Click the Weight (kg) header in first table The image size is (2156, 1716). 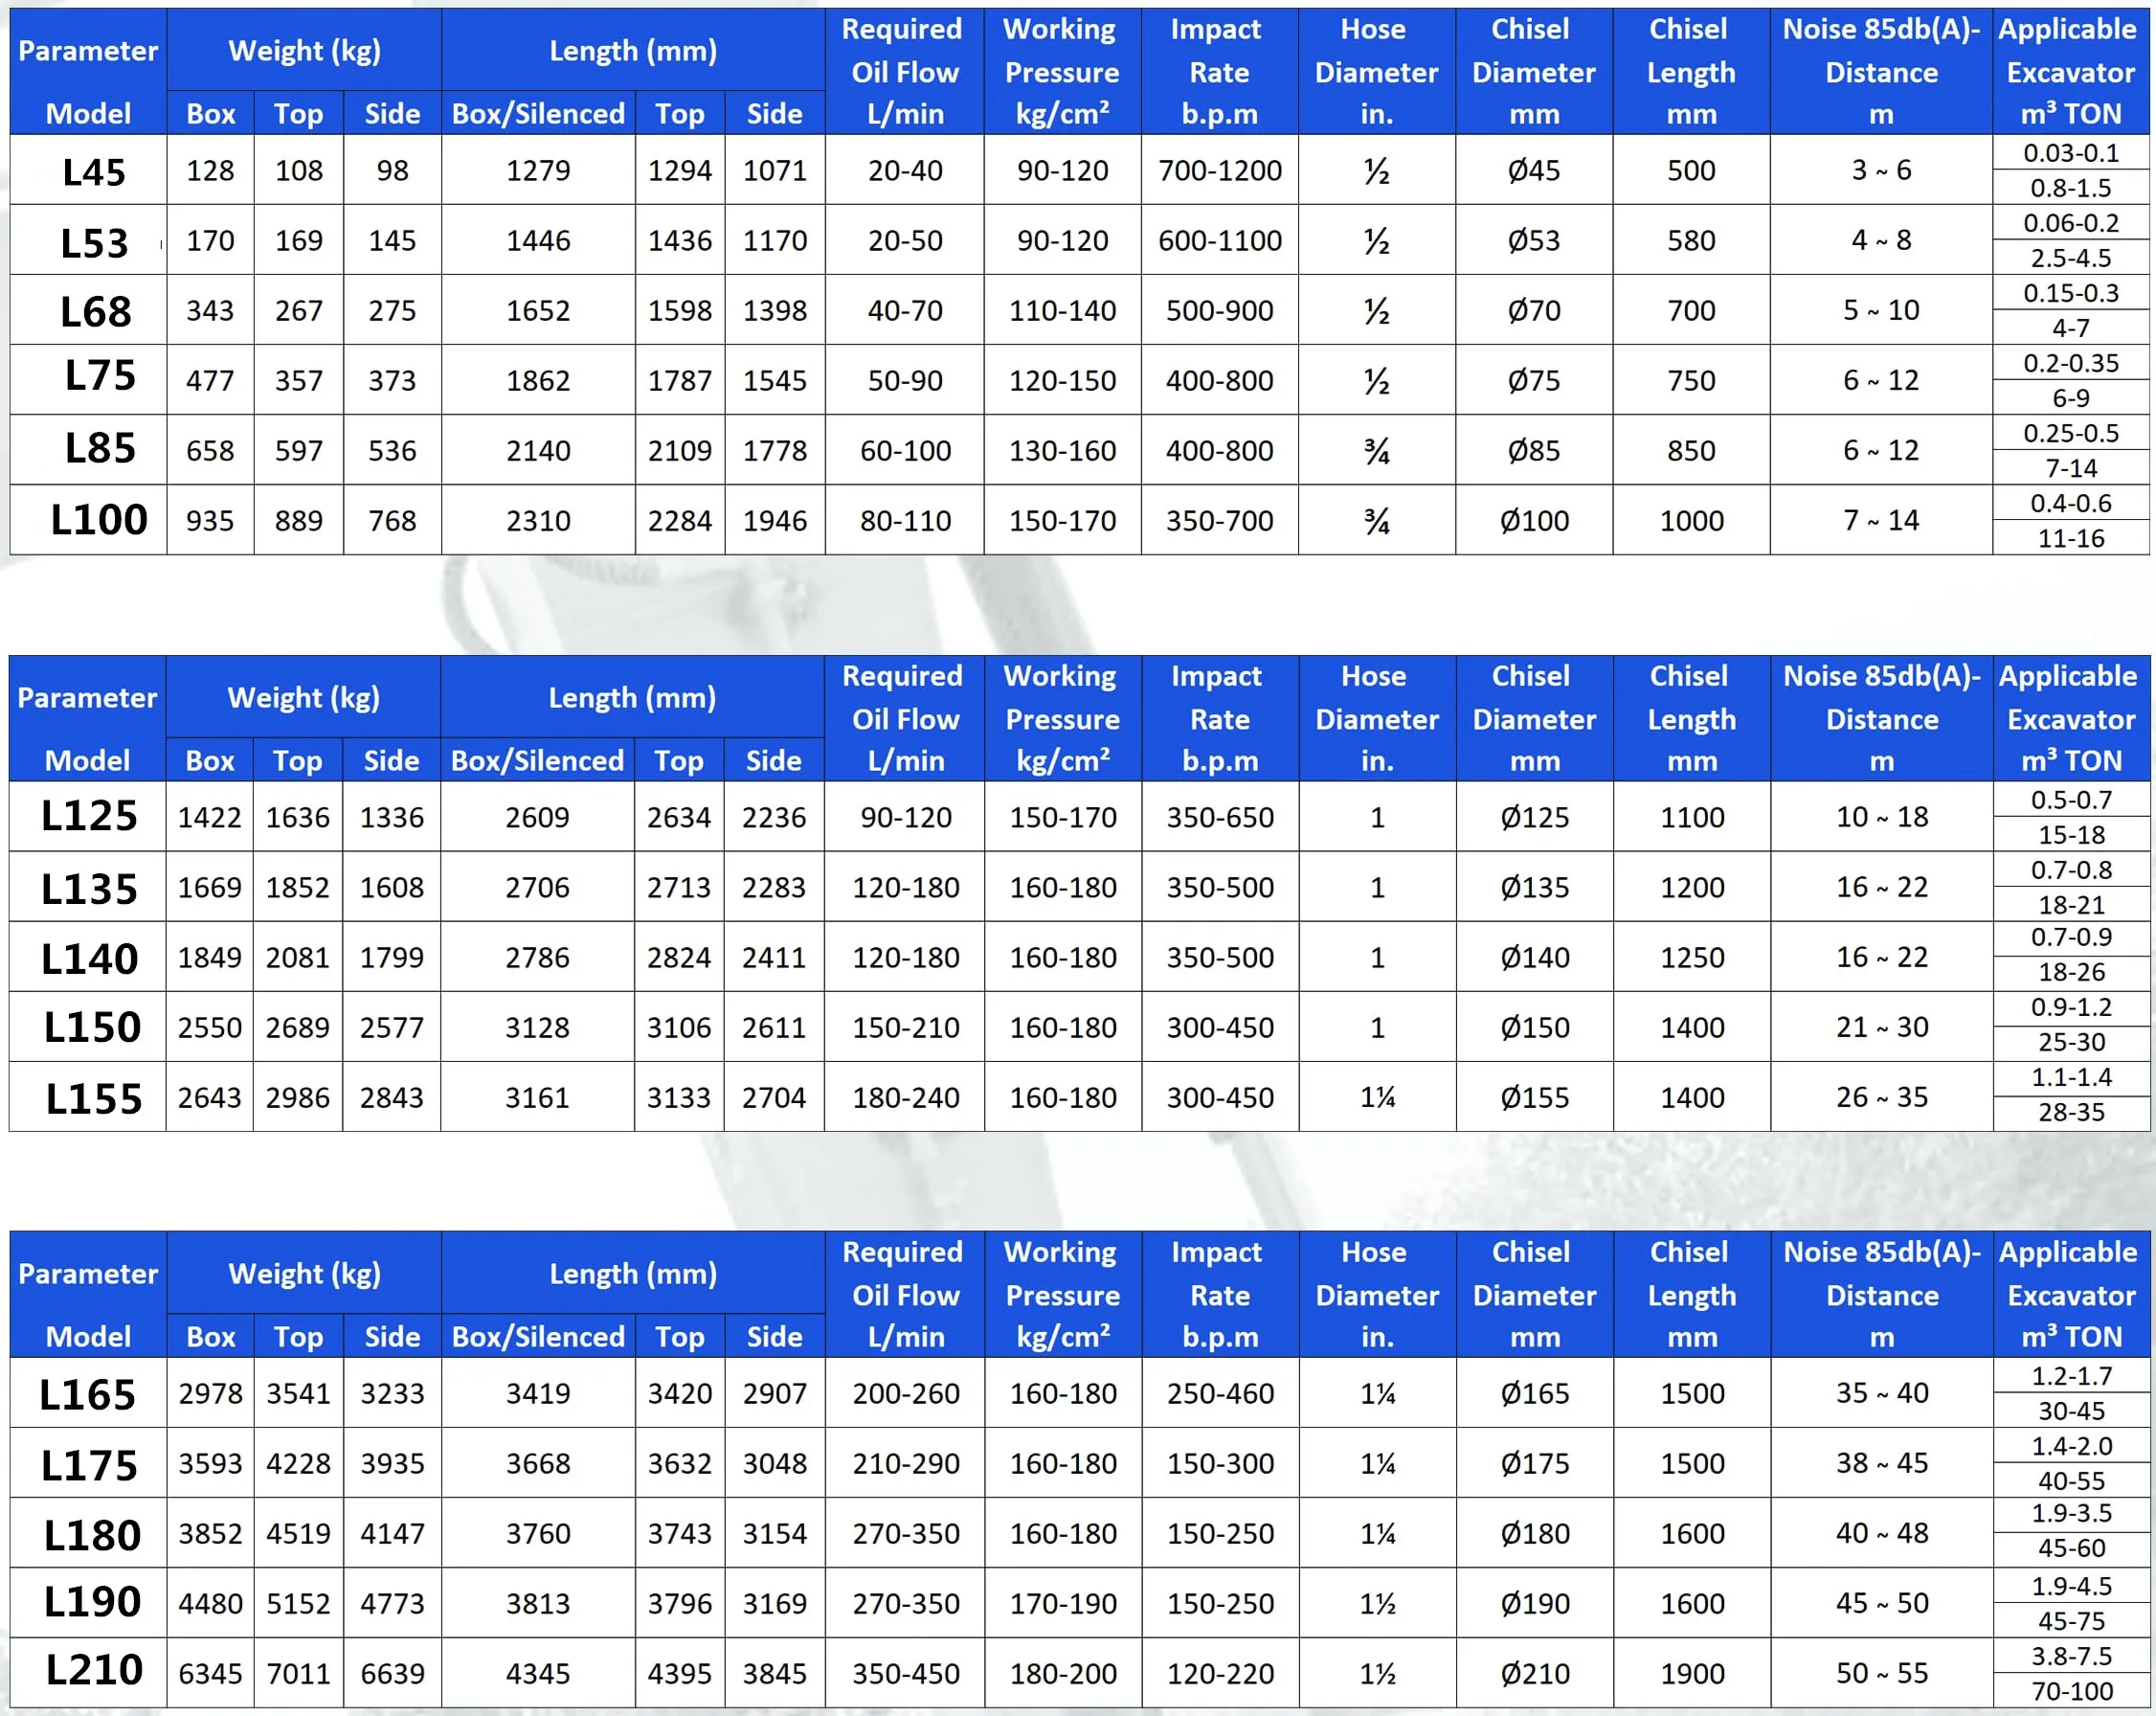coord(304,51)
